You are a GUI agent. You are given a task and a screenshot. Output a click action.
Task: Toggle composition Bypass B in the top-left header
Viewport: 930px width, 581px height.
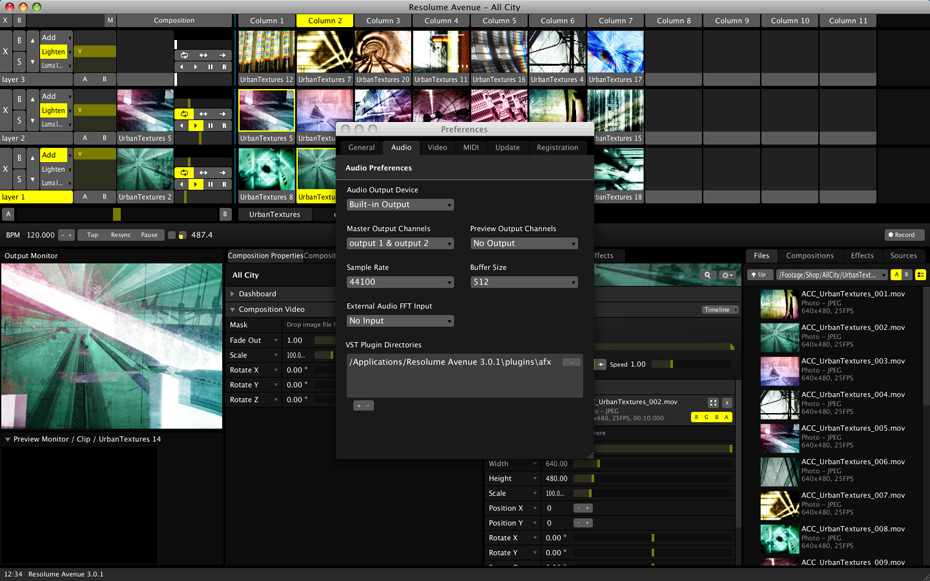coord(19,21)
